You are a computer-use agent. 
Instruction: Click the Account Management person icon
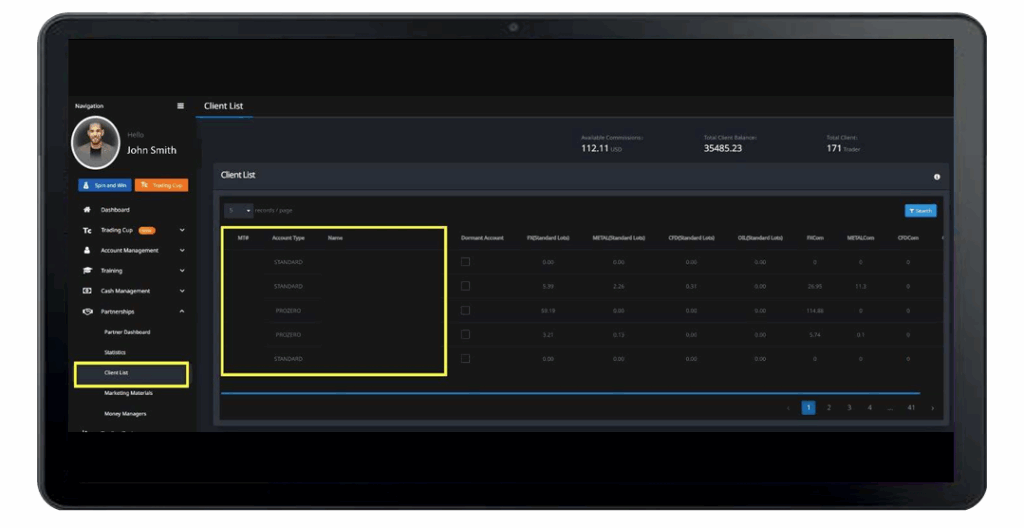pos(87,250)
